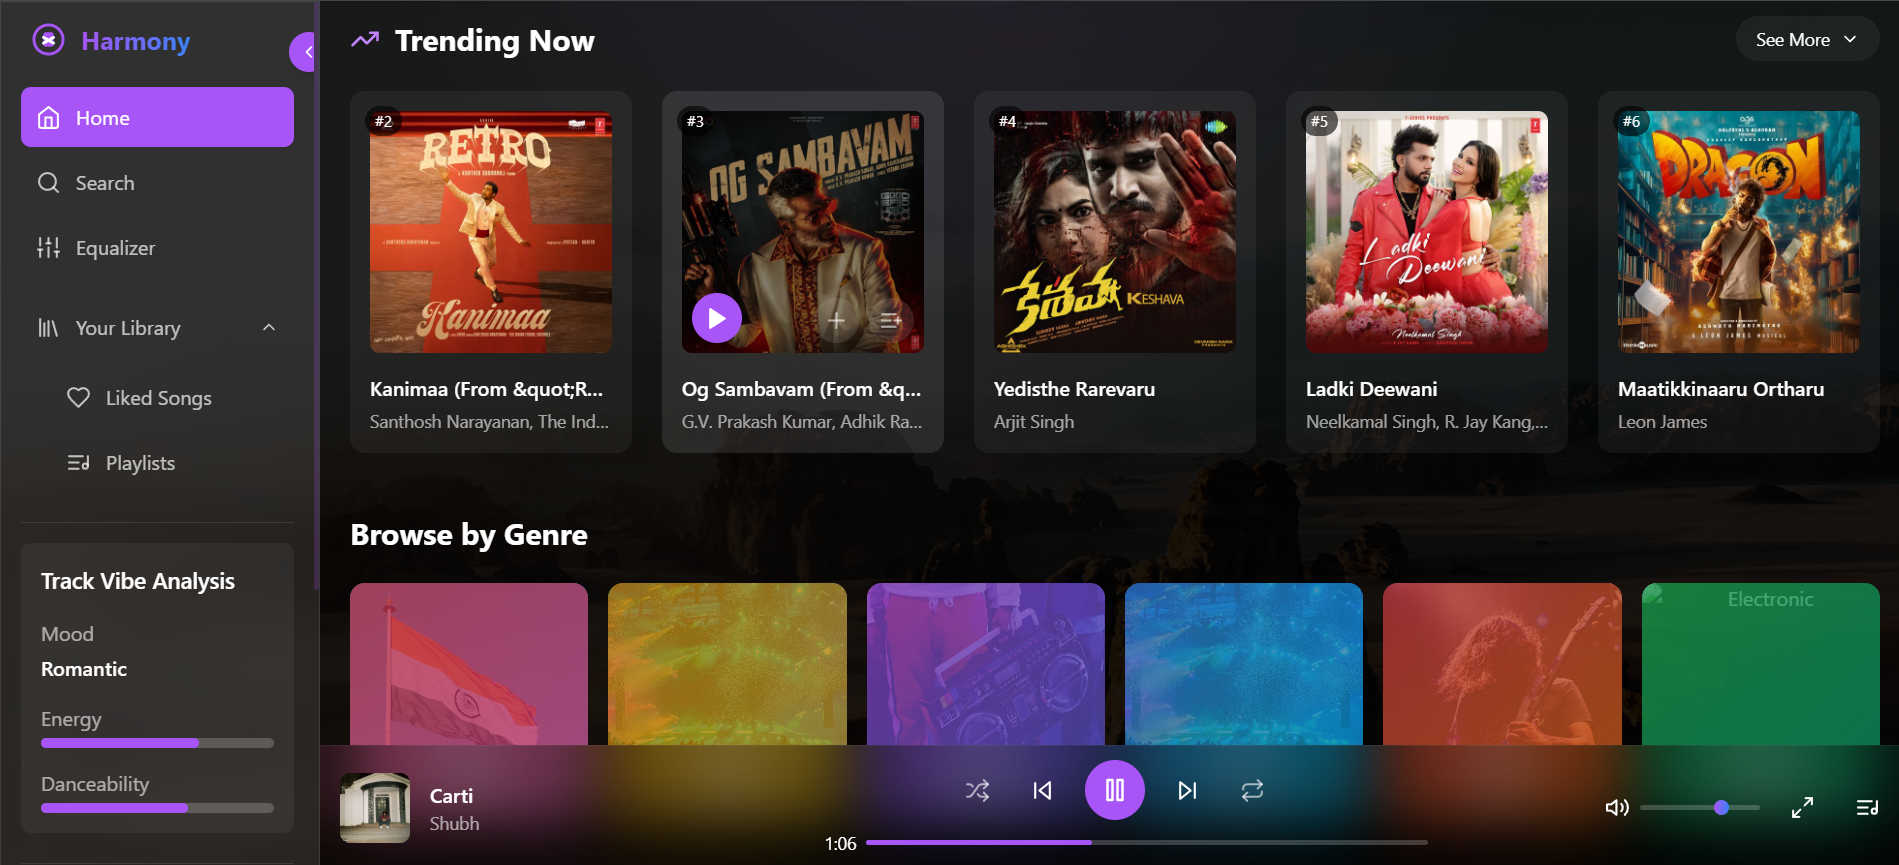Screen dimensions: 1899x865
Task: Pause the current song
Action: tap(1115, 790)
